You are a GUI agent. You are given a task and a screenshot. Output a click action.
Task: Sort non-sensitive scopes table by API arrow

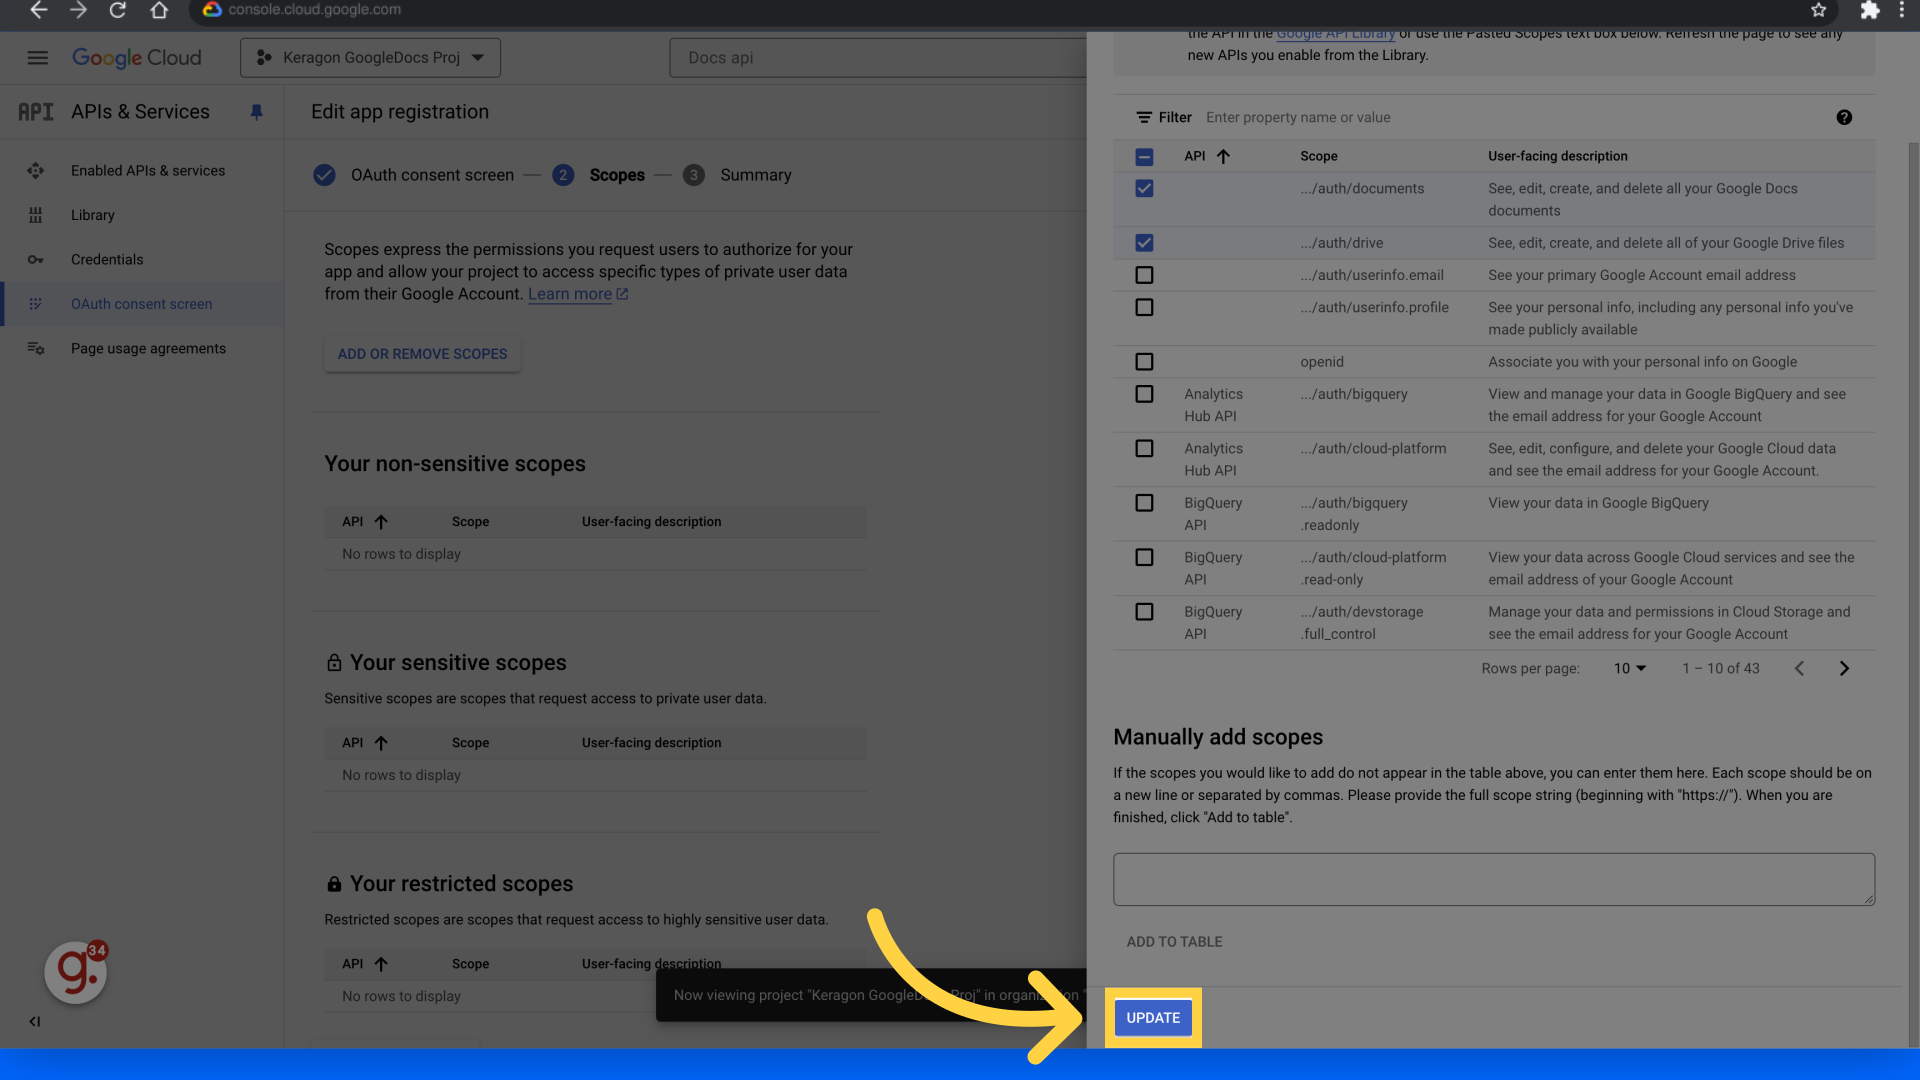coord(381,522)
